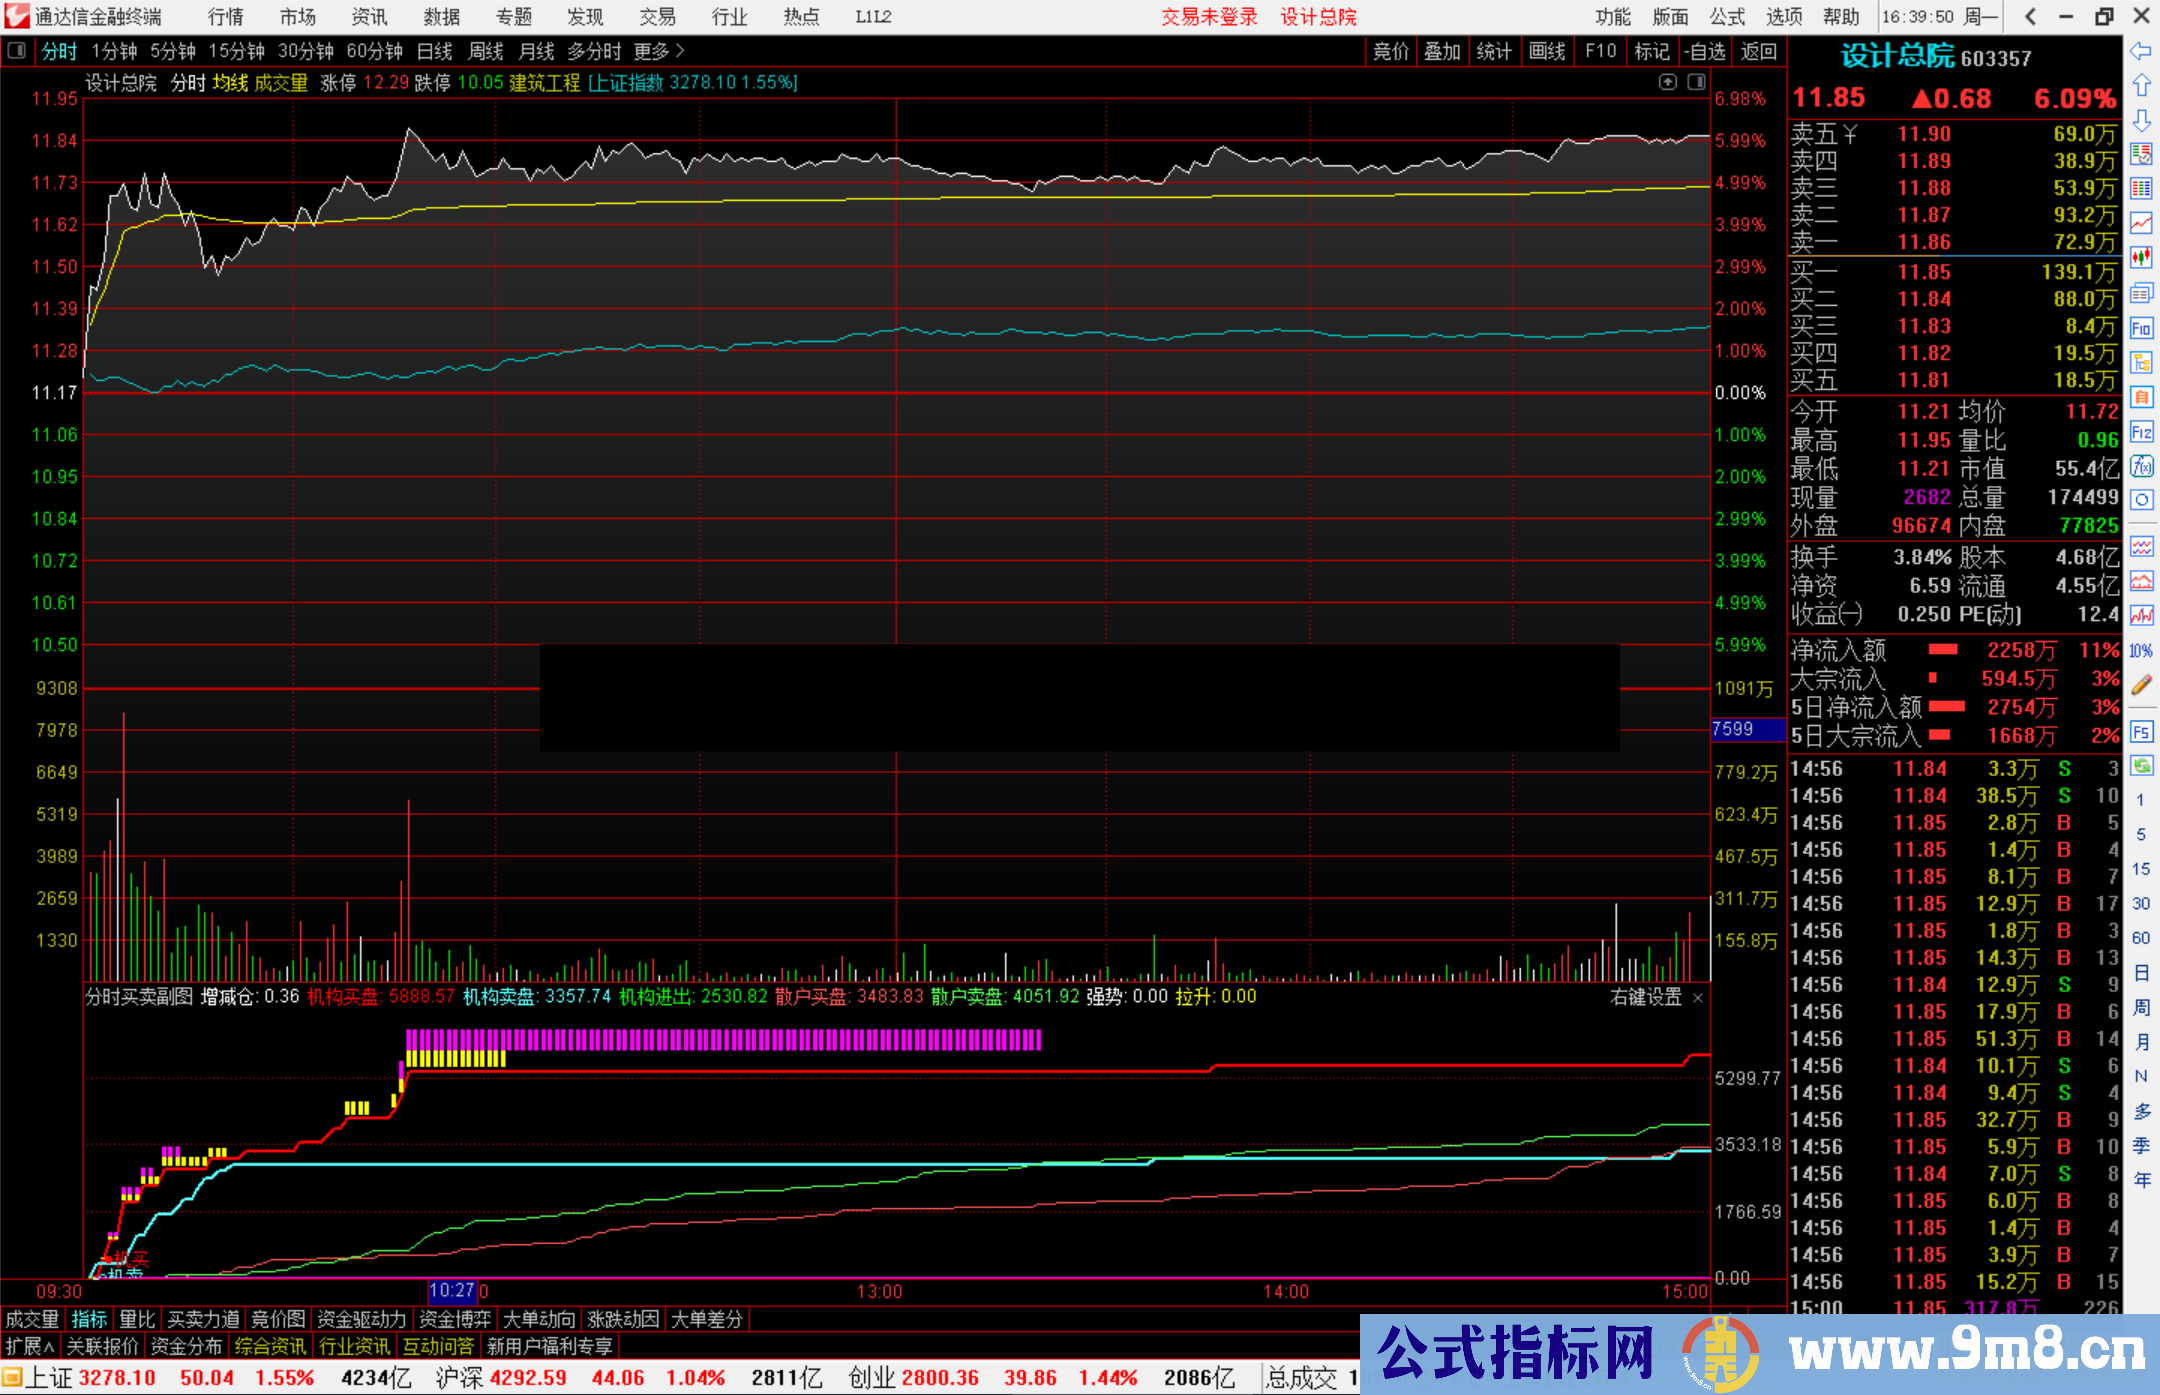Click the panel layout icon at top-left

(17, 50)
